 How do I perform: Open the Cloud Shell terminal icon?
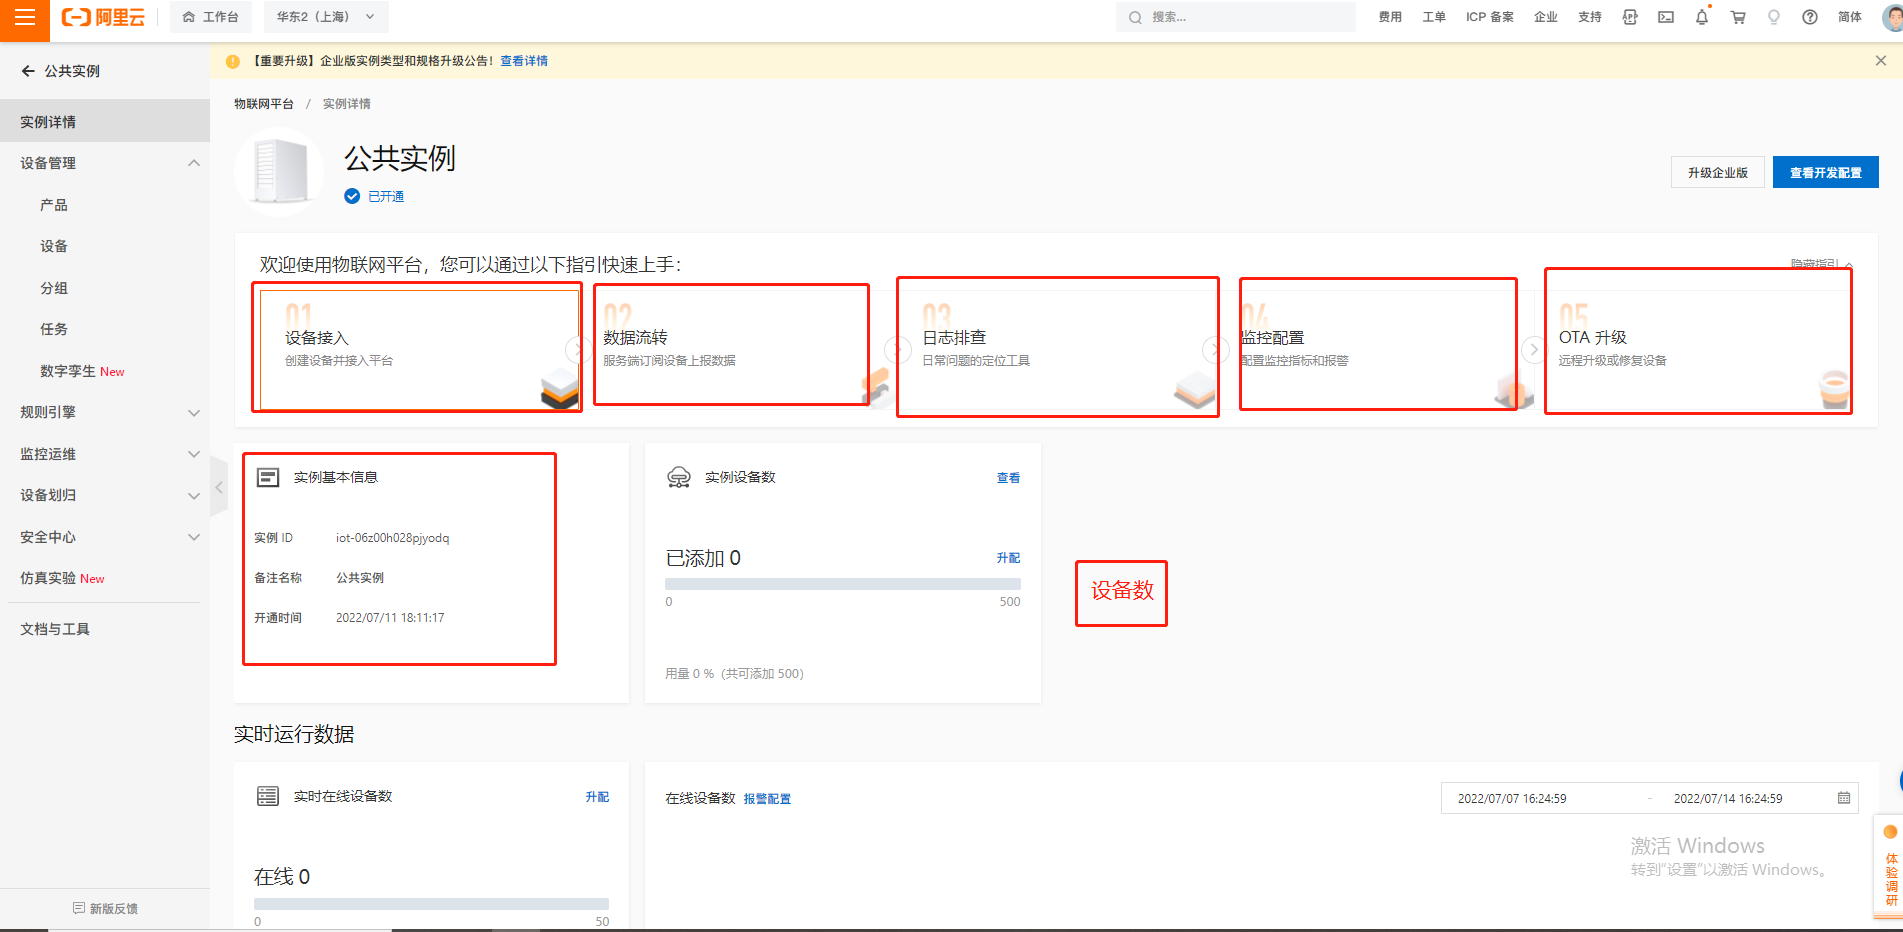coord(1666,17)
